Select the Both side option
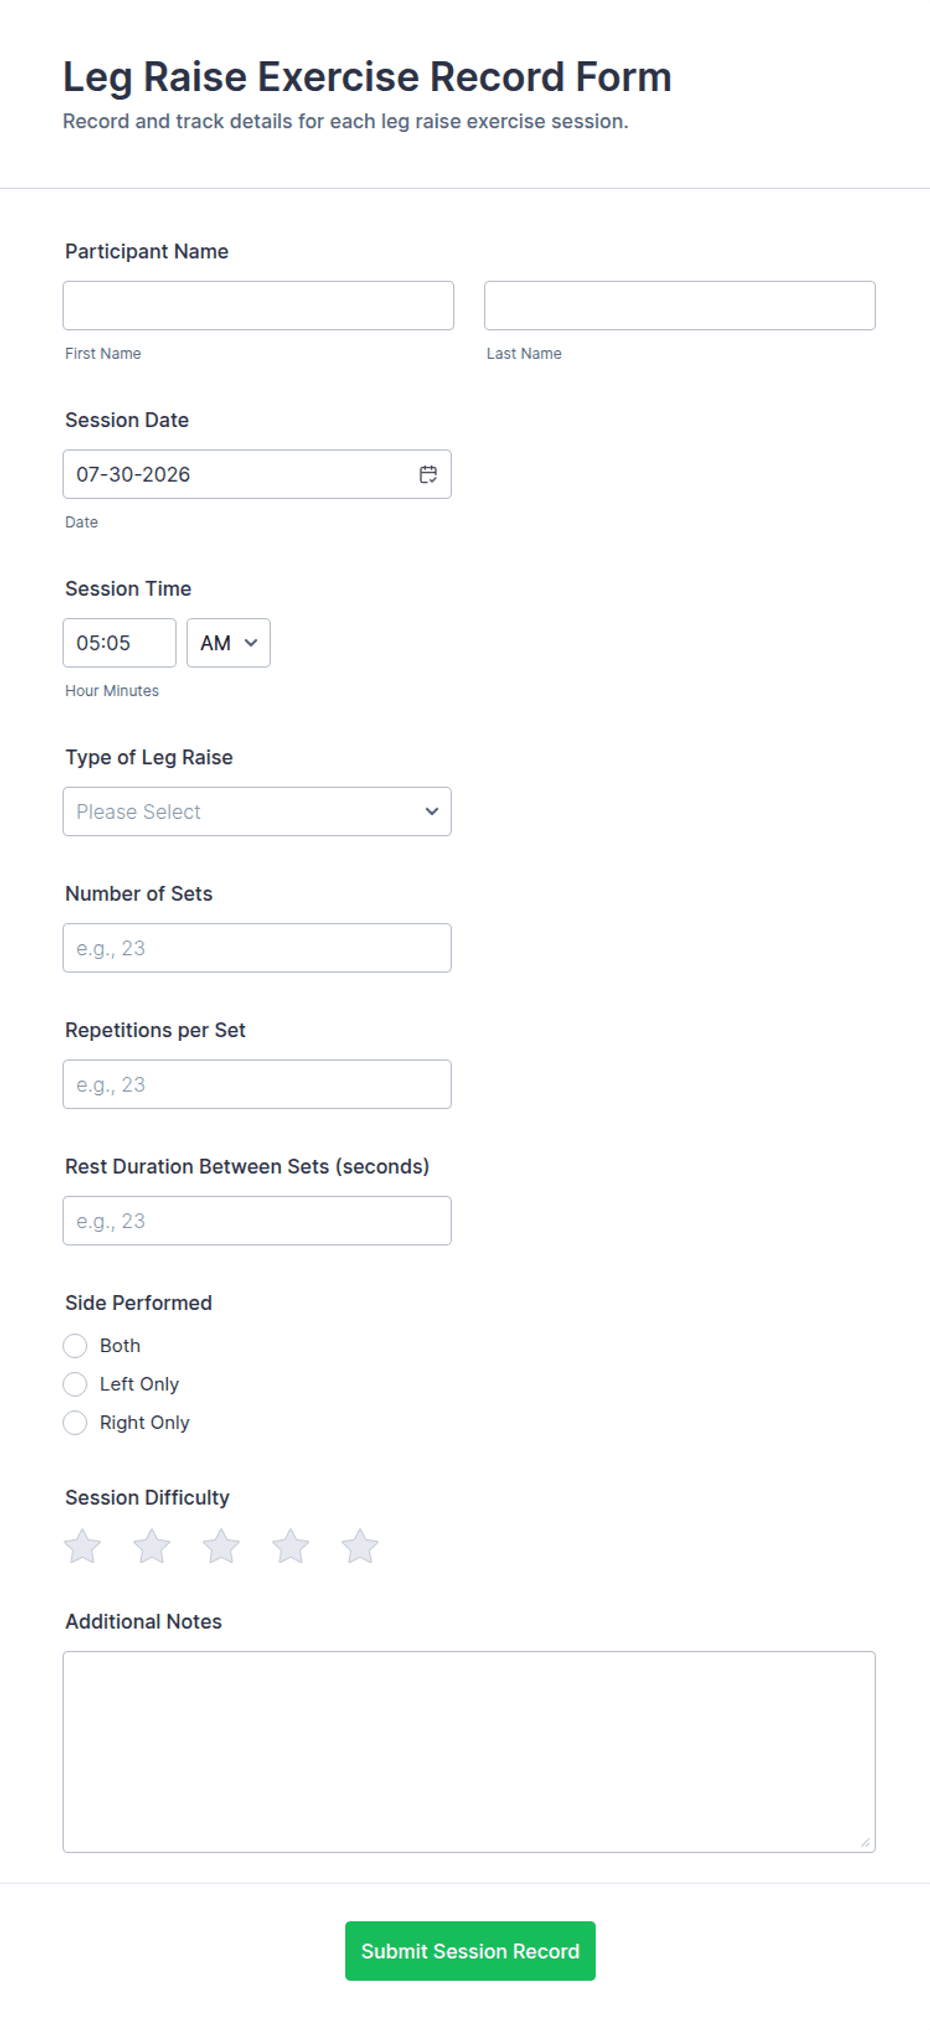Viewport: 930px width, 2030px height. click(x=75, y=1346)
